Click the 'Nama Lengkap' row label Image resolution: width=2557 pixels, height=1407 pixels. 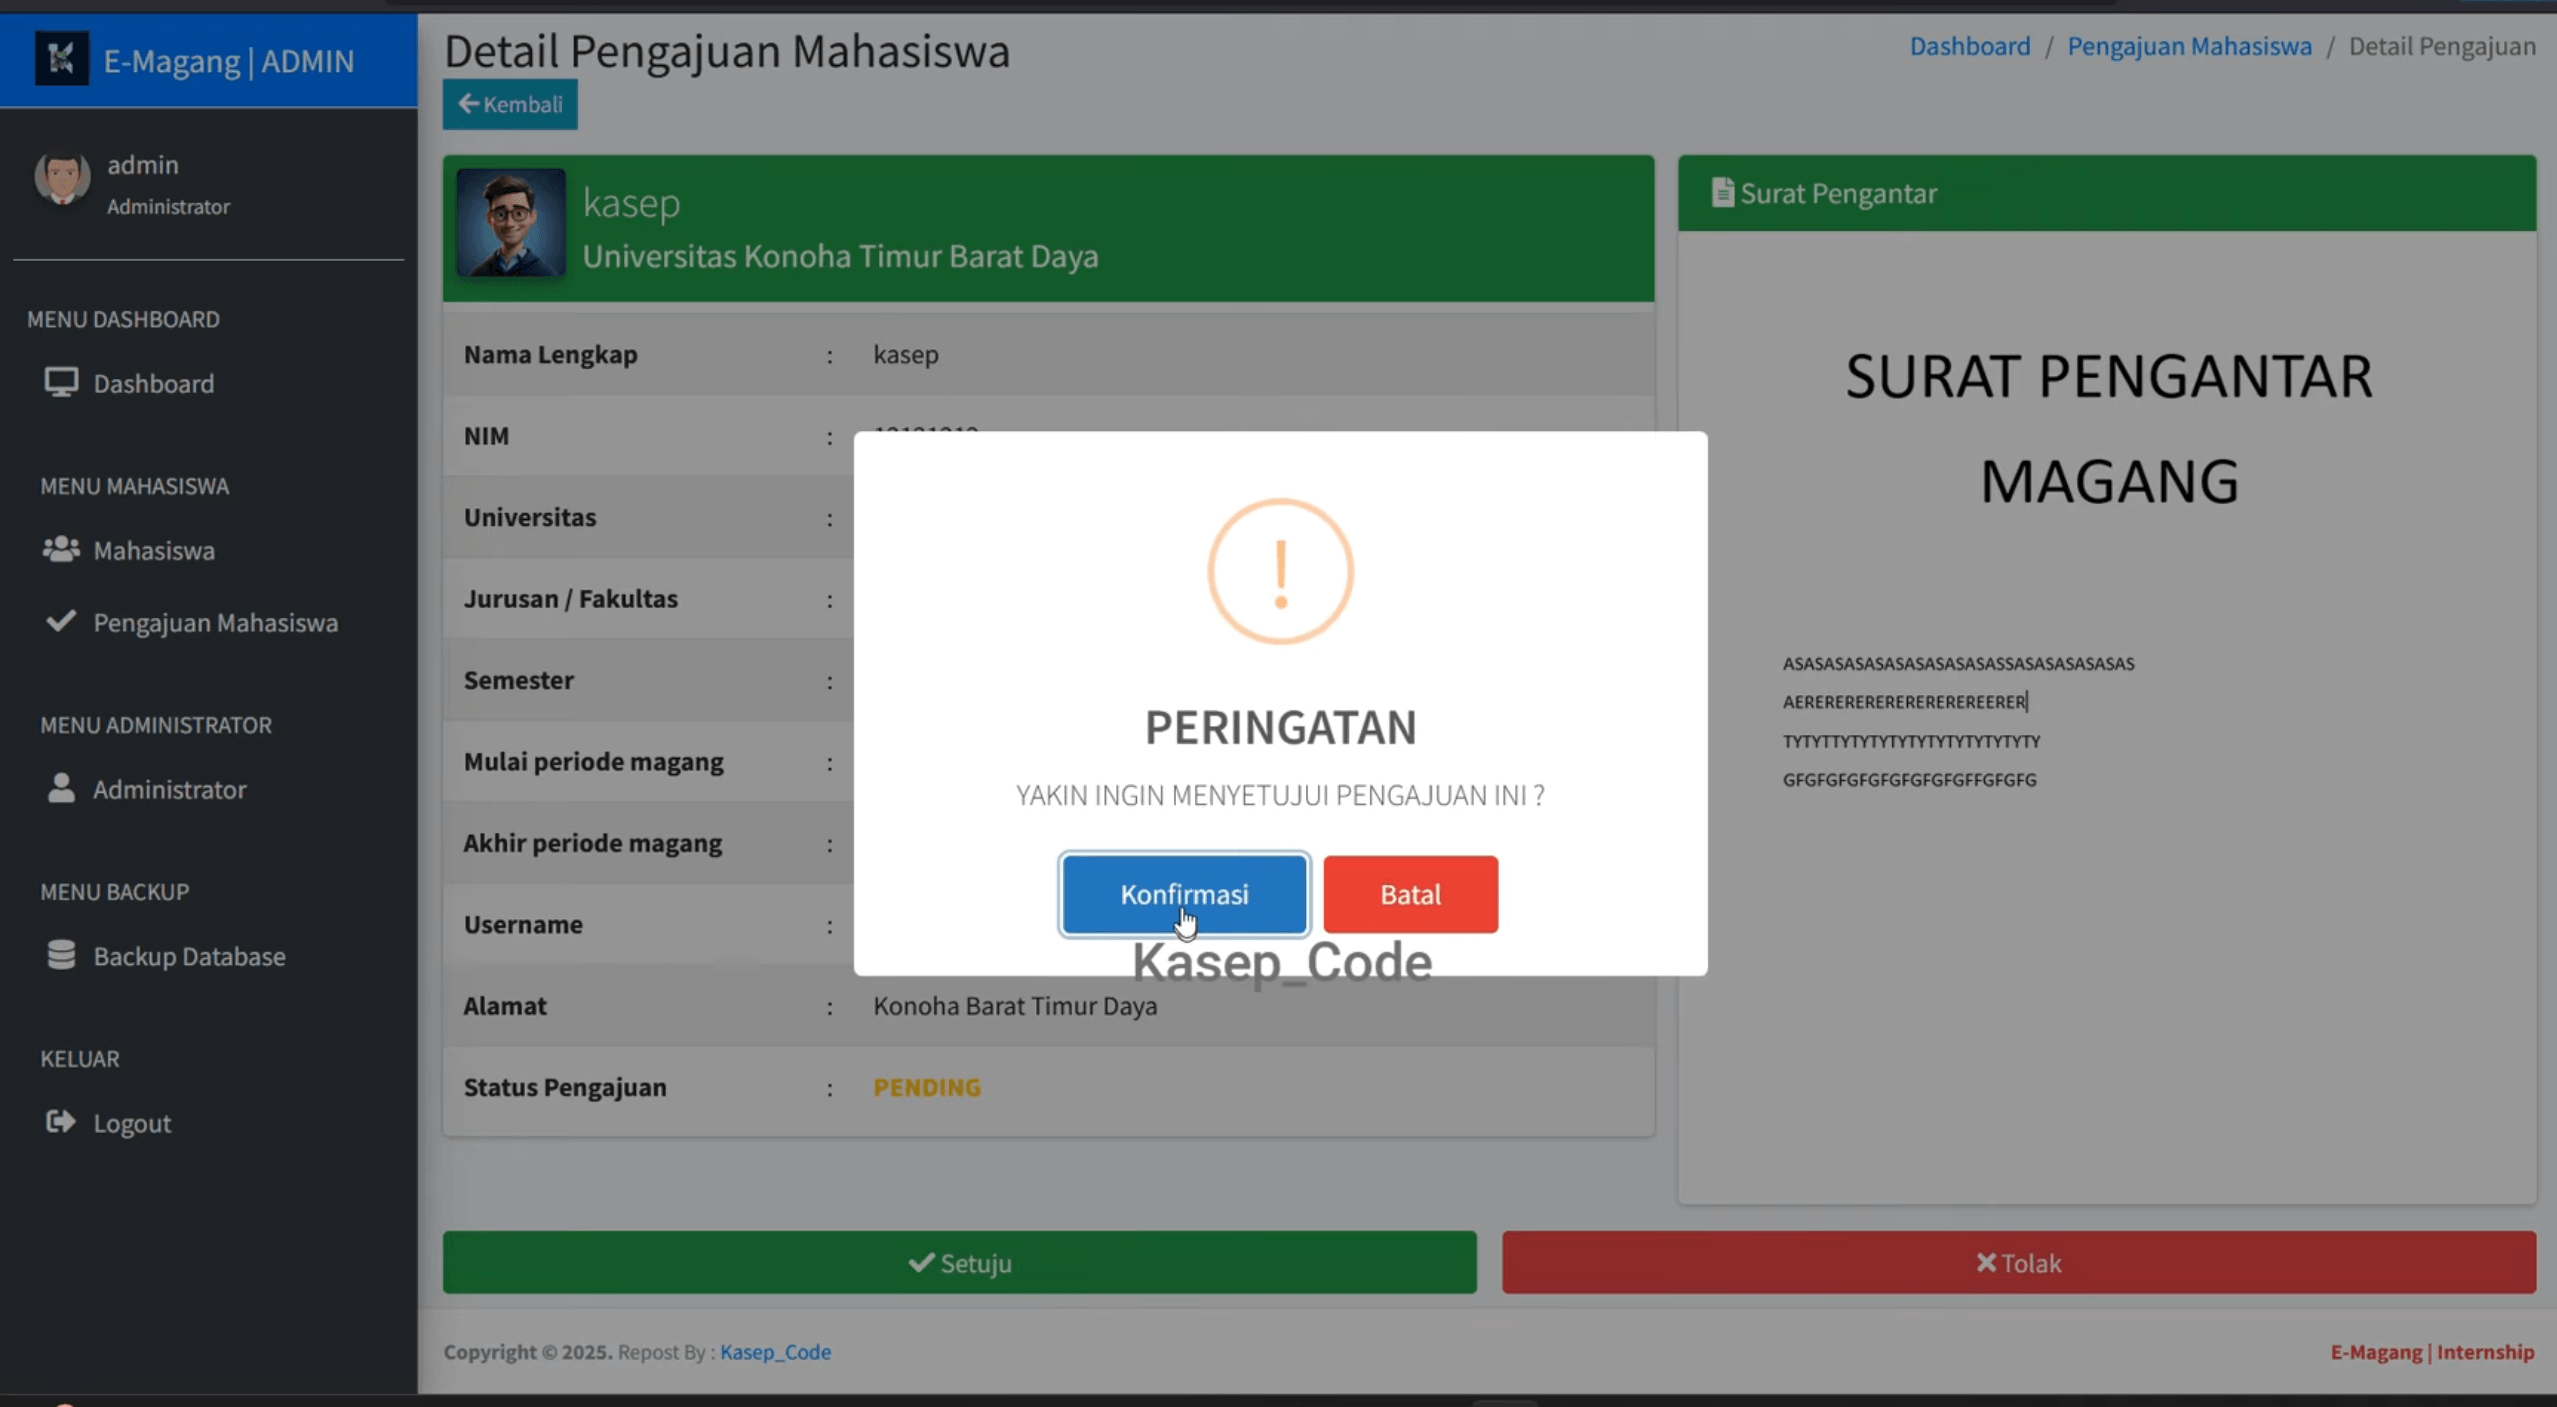[550, 354]
